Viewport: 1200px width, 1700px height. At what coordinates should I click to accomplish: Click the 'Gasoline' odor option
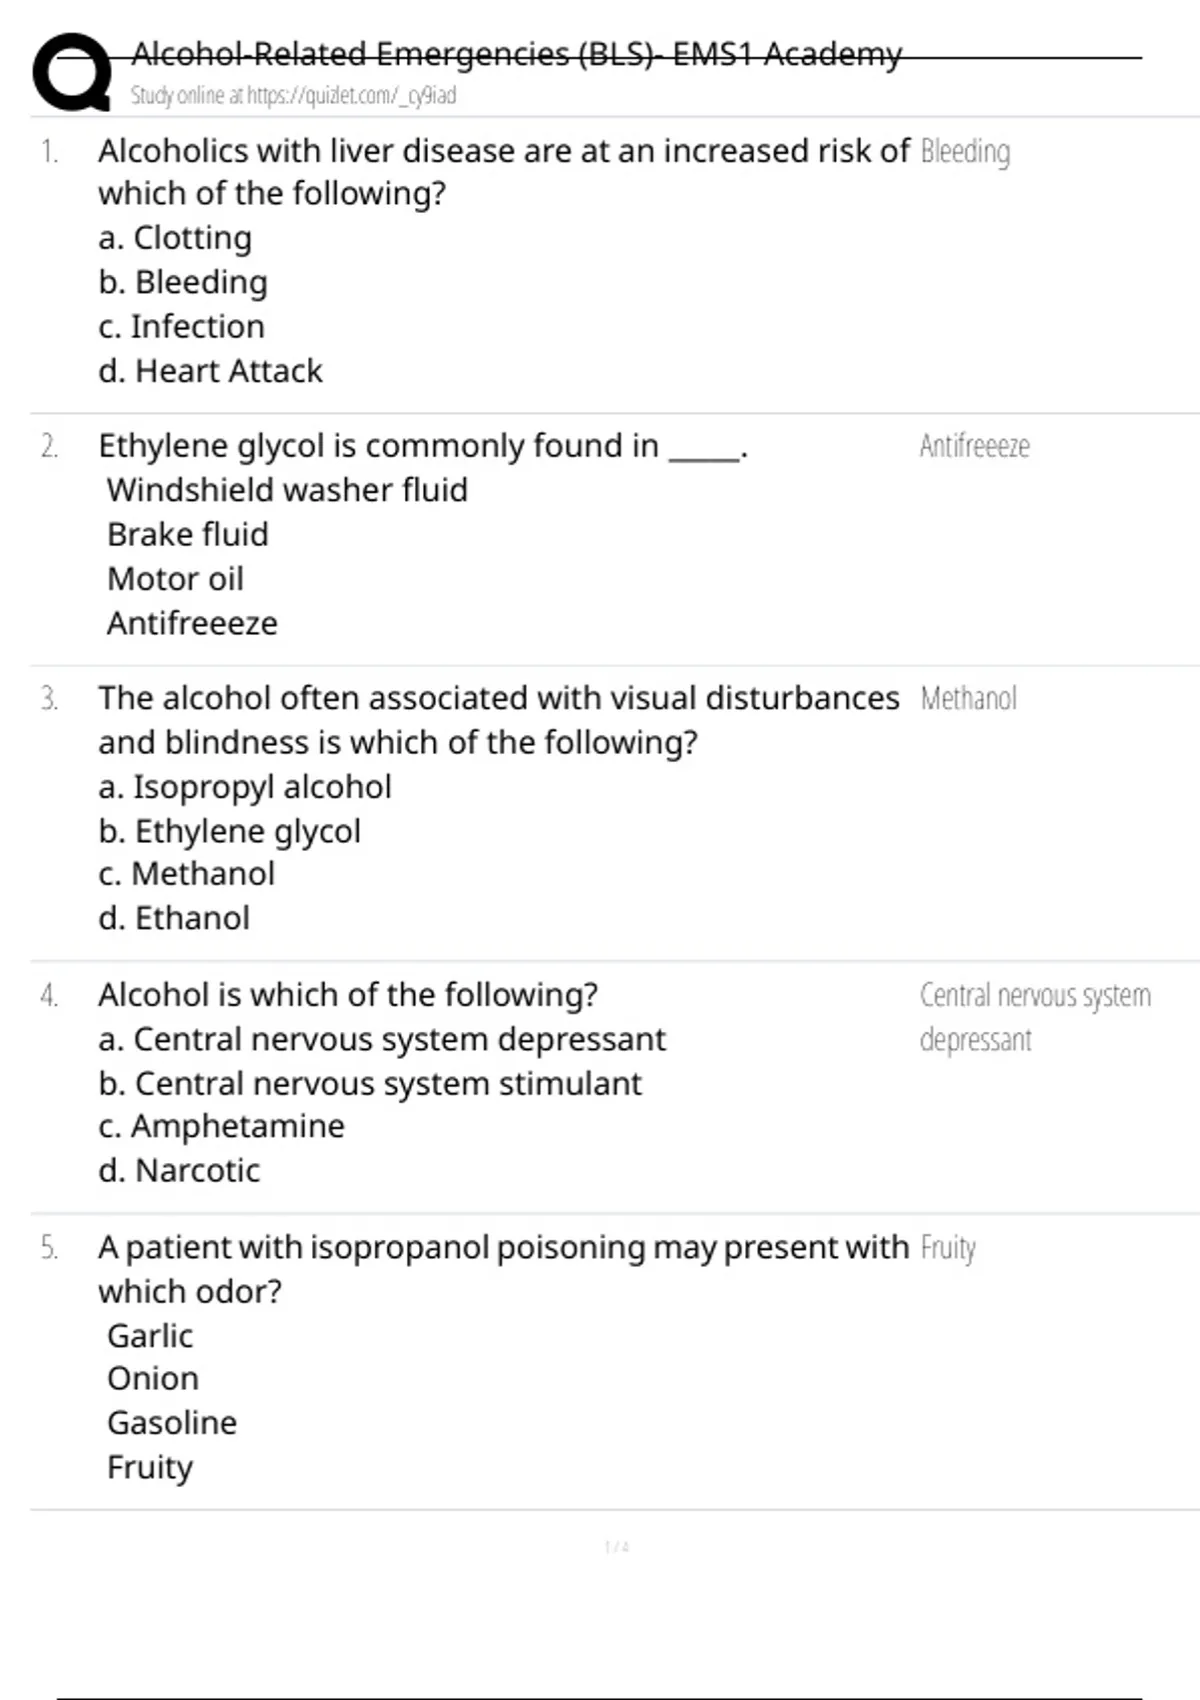pyautogui.click(x=172, y=1423)
